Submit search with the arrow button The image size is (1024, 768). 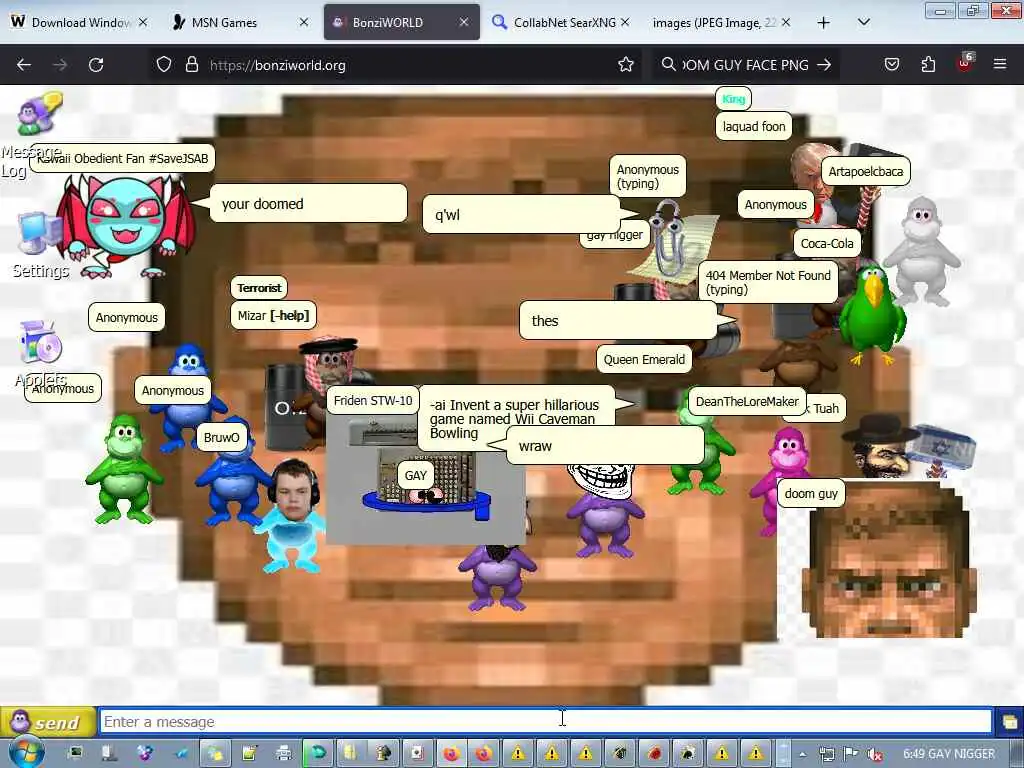click(x=824, y=65)
